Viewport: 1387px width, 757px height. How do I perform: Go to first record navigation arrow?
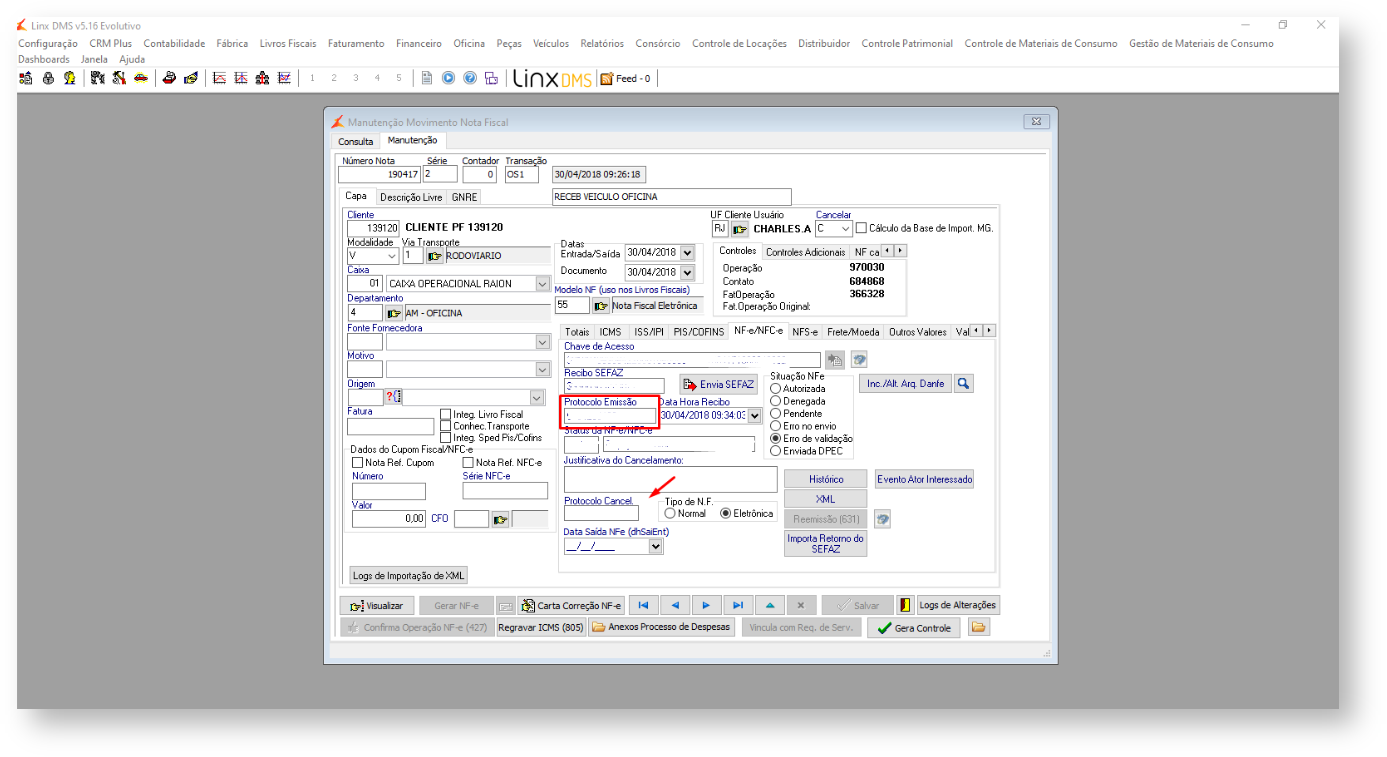tap(643, 606)
